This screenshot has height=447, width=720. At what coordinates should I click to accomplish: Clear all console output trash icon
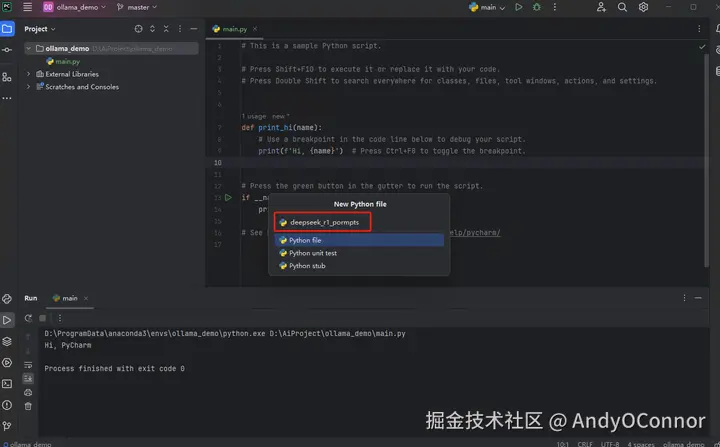[x=28, y=406]
